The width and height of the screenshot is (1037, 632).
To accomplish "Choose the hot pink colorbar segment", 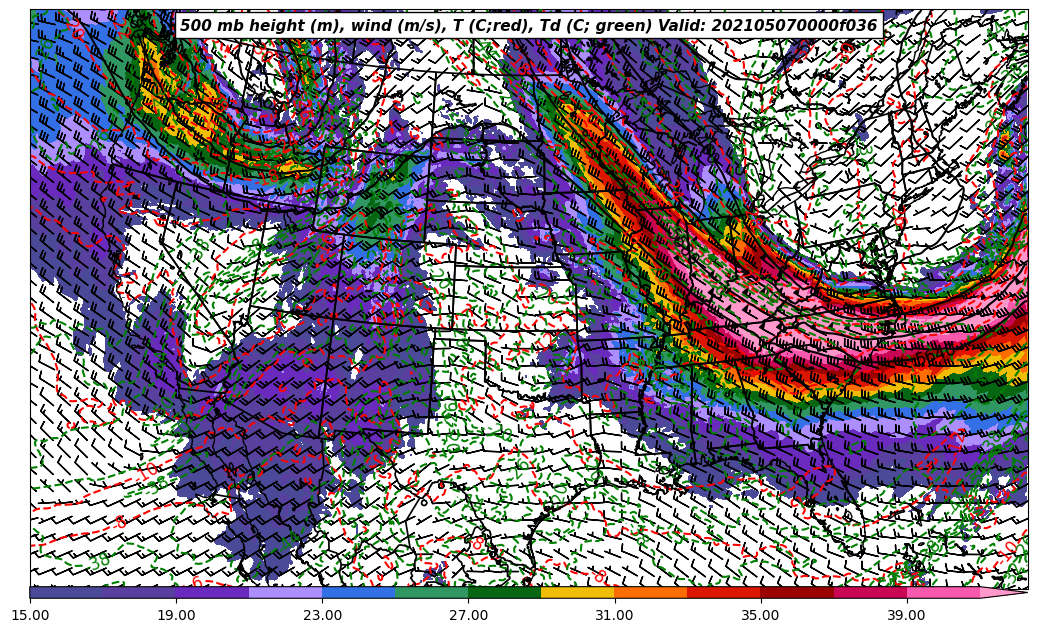I will pyautogui.click(x=942, y=592).
